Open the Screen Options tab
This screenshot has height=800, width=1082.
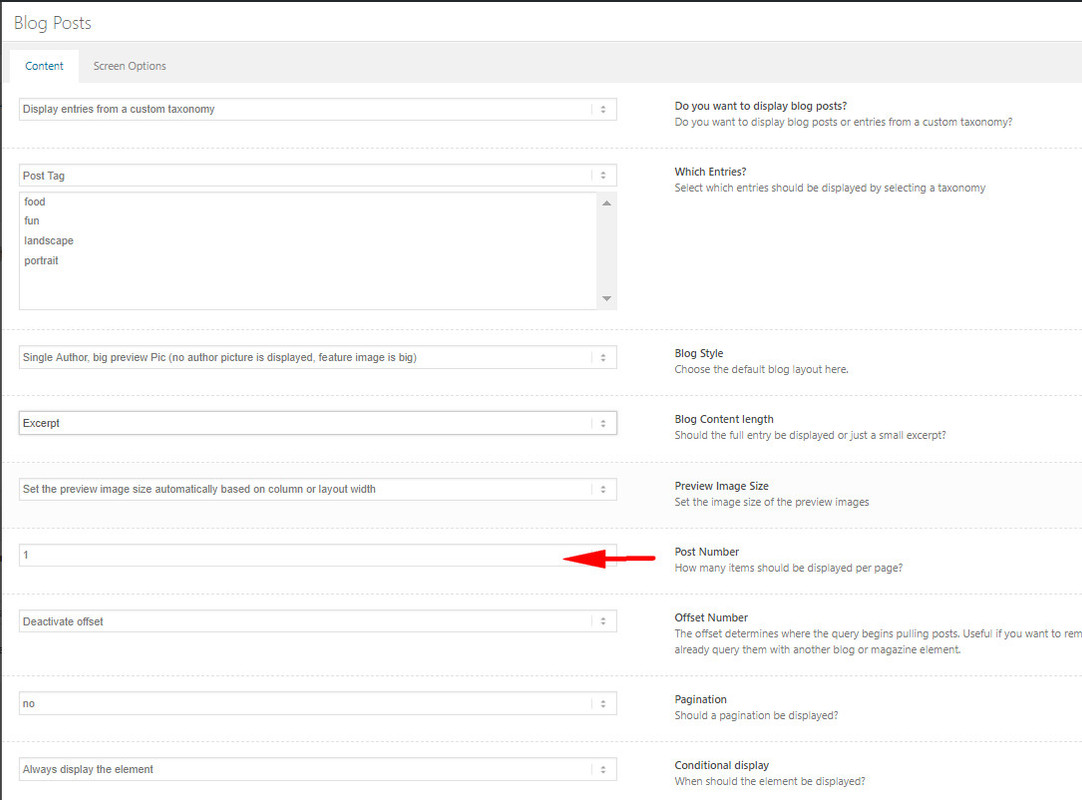(x=130, y=66)
